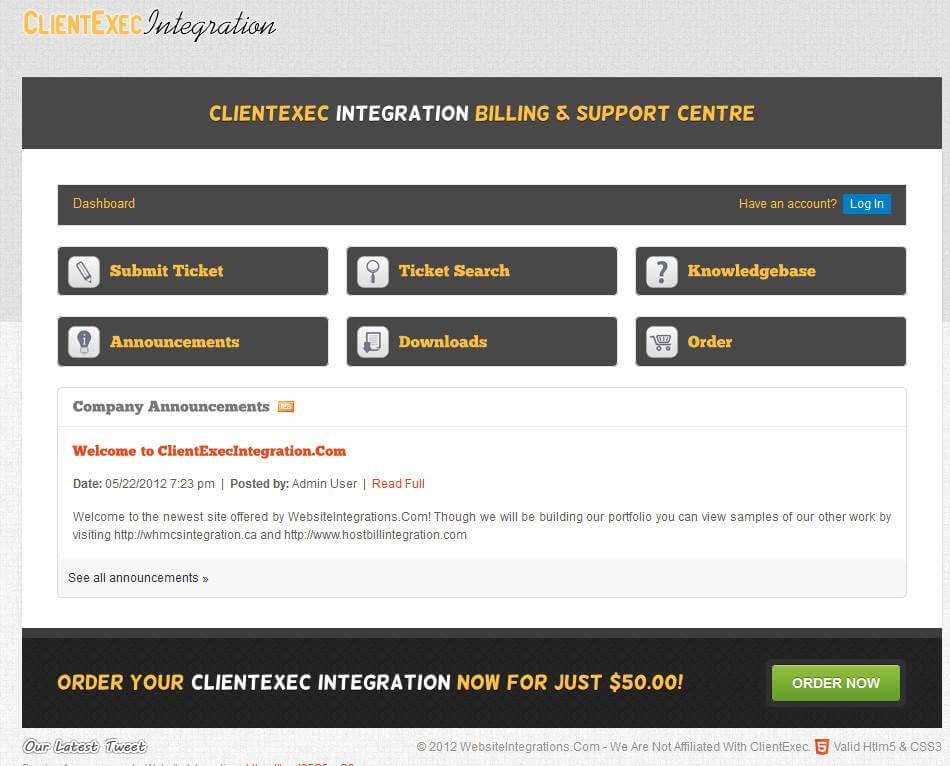Click the Order shopping cart icon
Screen dimensions: 950x766
(662, 342)
